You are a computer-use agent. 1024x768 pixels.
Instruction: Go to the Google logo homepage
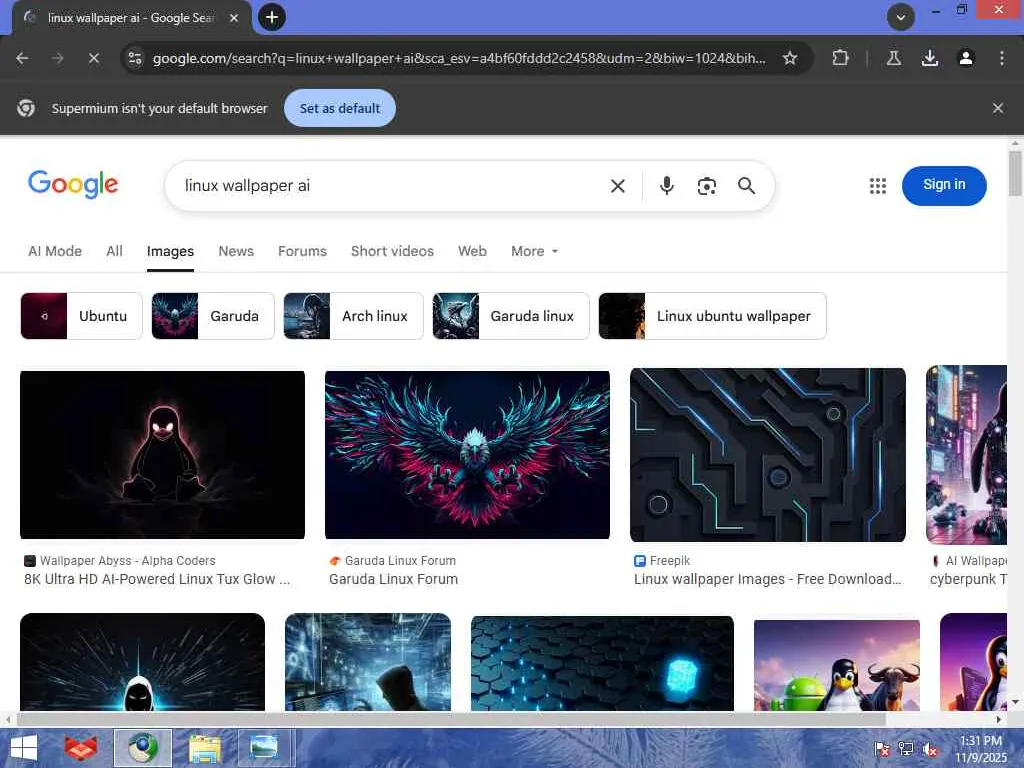(73, 184)
